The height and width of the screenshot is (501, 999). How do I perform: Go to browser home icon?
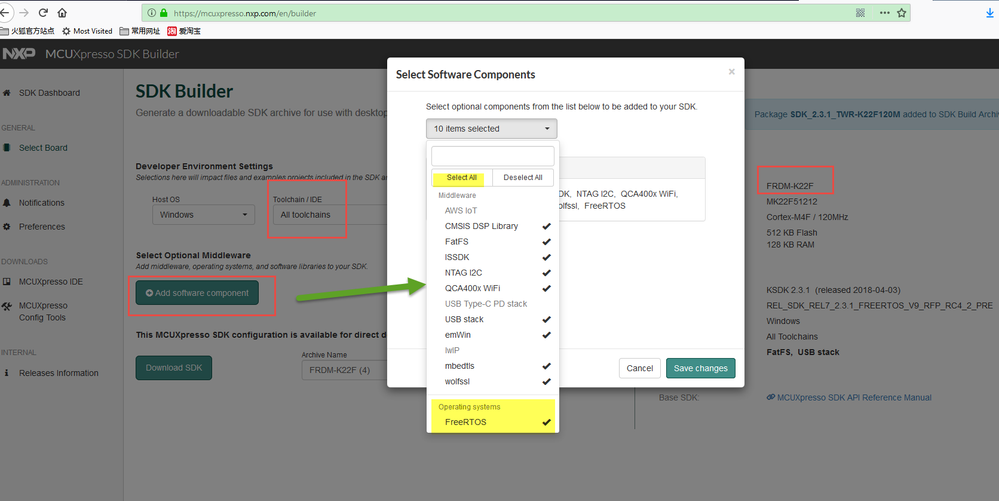pos(62,13)
